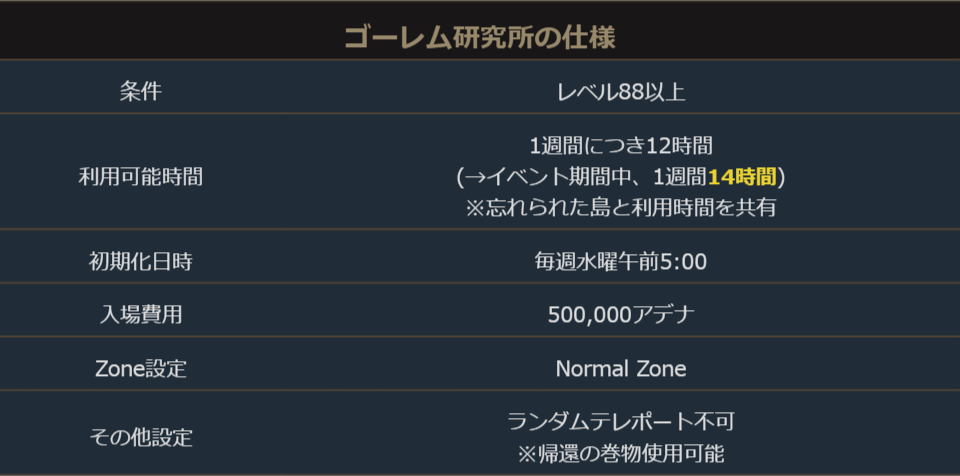This screenshot has width=960, height=476.
Task: Click the ※忘れられた島と利用時間を共有 note
Action: click(620, 208)
